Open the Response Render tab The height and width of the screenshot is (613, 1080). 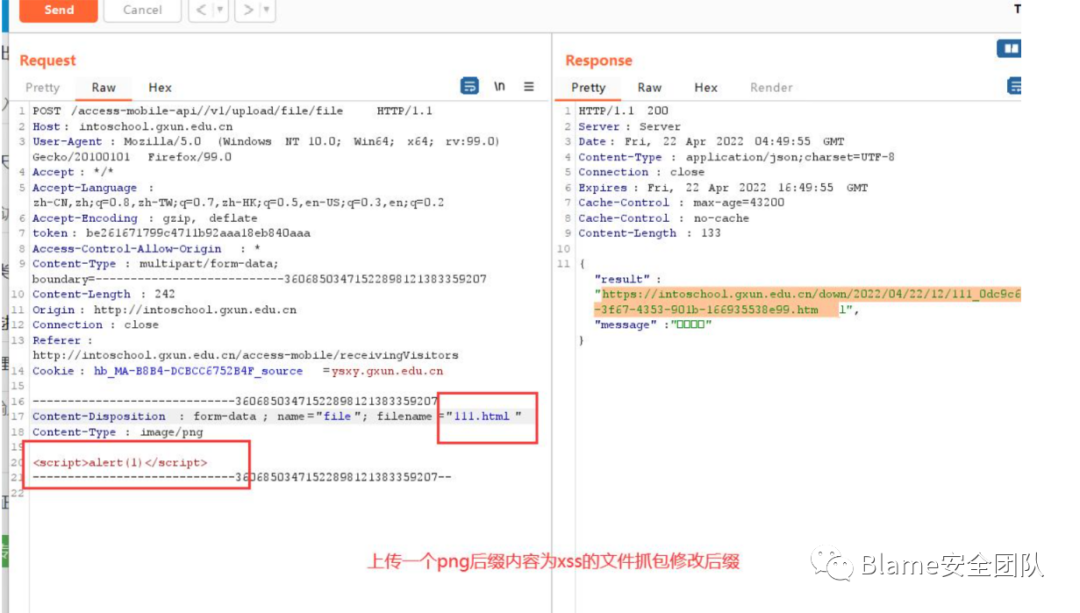771,87
